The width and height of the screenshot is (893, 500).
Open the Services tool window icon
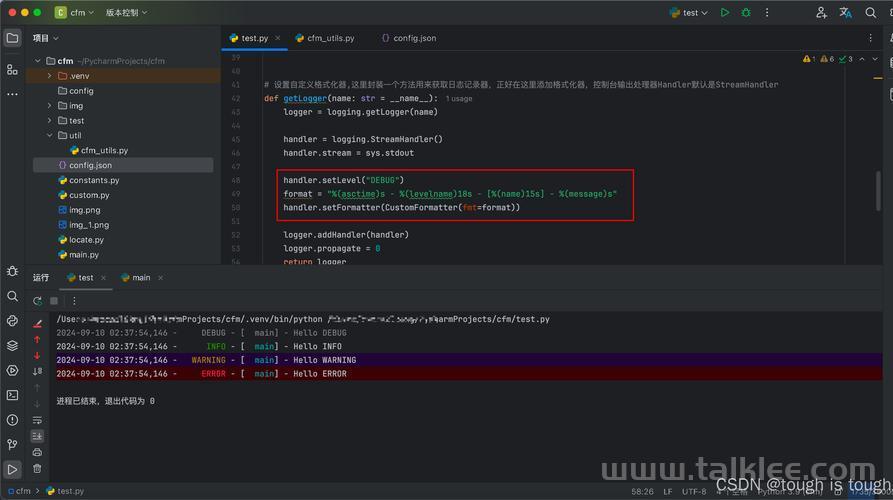pos(12,370)
